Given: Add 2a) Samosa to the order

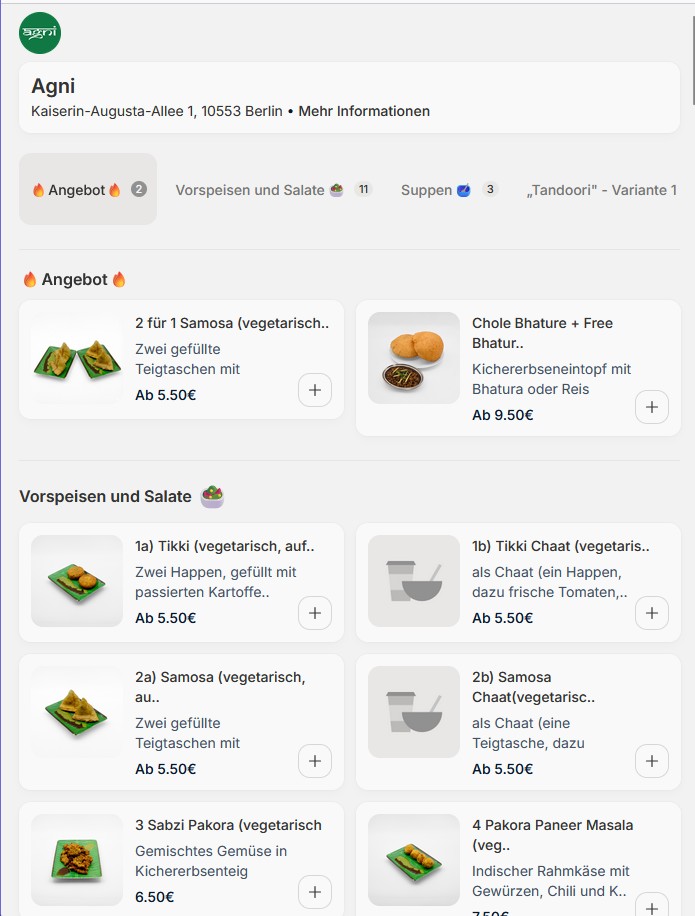Looking at the screenshot, I should (315, 762).
